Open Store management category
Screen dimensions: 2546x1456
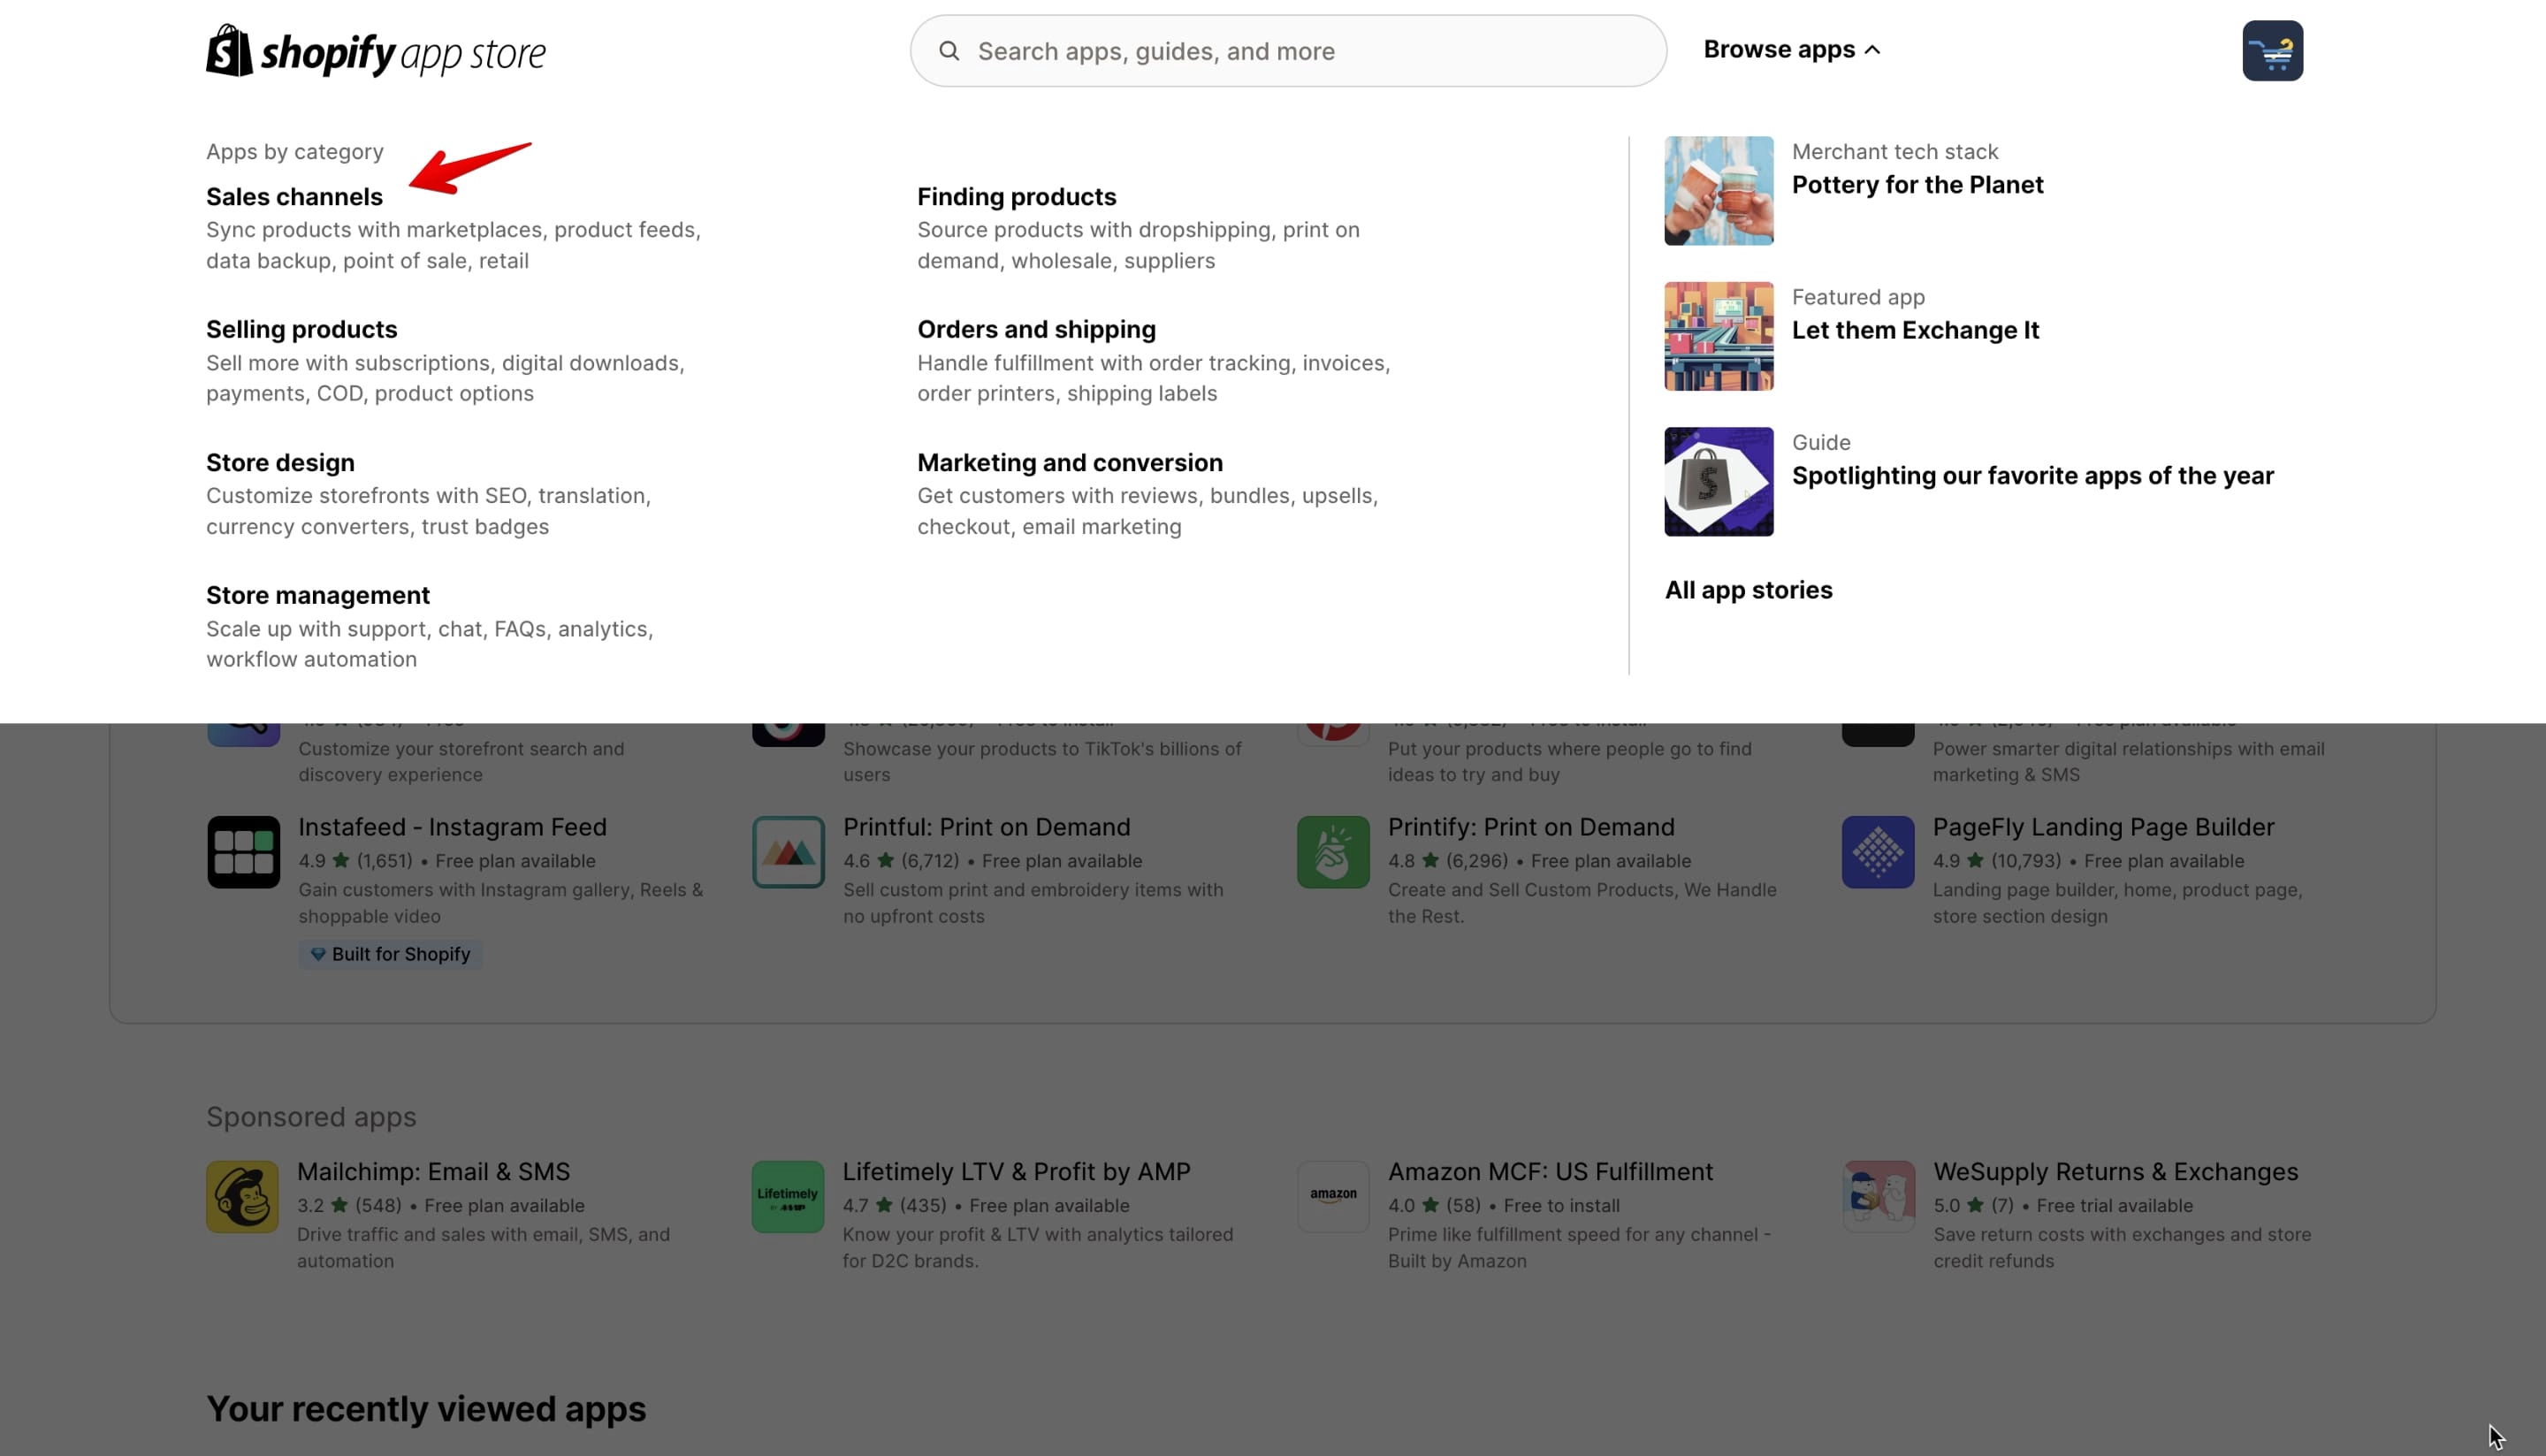pyautogui.click(x=318, y=595)
